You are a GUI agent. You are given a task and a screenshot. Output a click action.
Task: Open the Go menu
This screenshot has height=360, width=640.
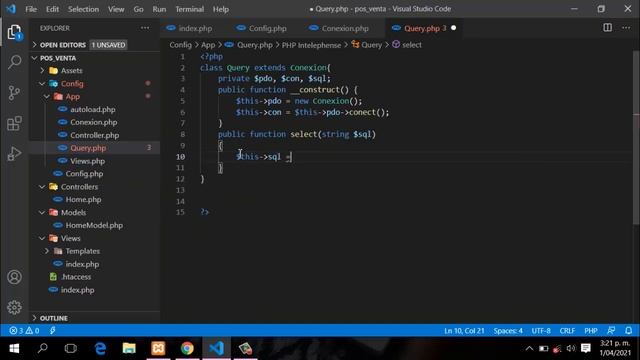tap(138, 9)
